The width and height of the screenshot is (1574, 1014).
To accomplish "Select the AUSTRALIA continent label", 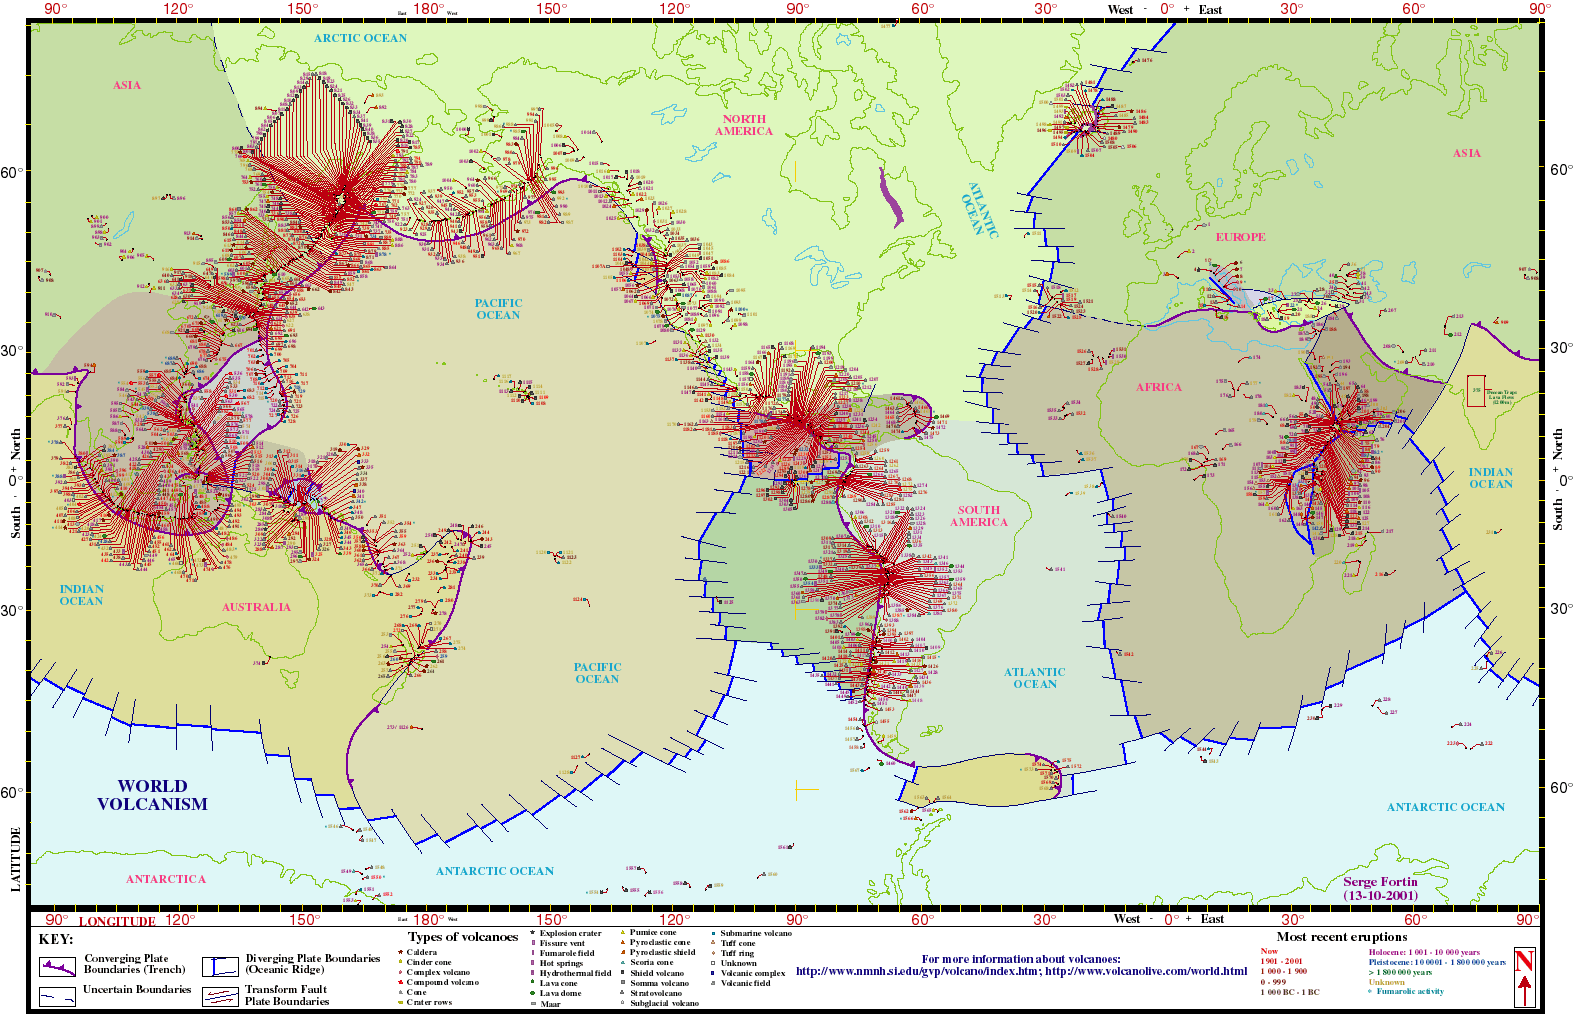I will pos(256,607).
